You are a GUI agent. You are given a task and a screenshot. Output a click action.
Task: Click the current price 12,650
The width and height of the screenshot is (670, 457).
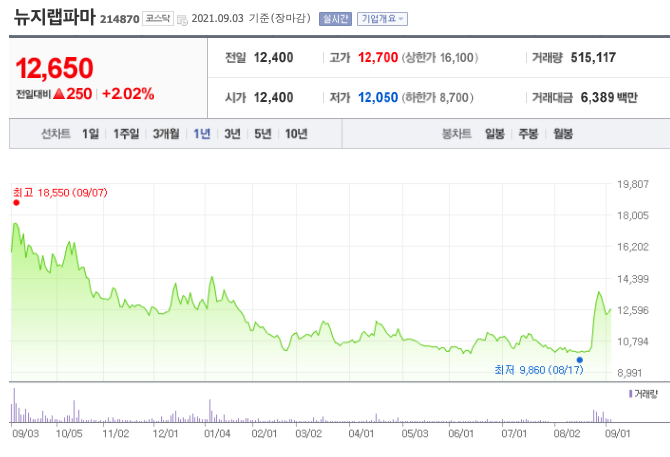[x=54, y=68]
